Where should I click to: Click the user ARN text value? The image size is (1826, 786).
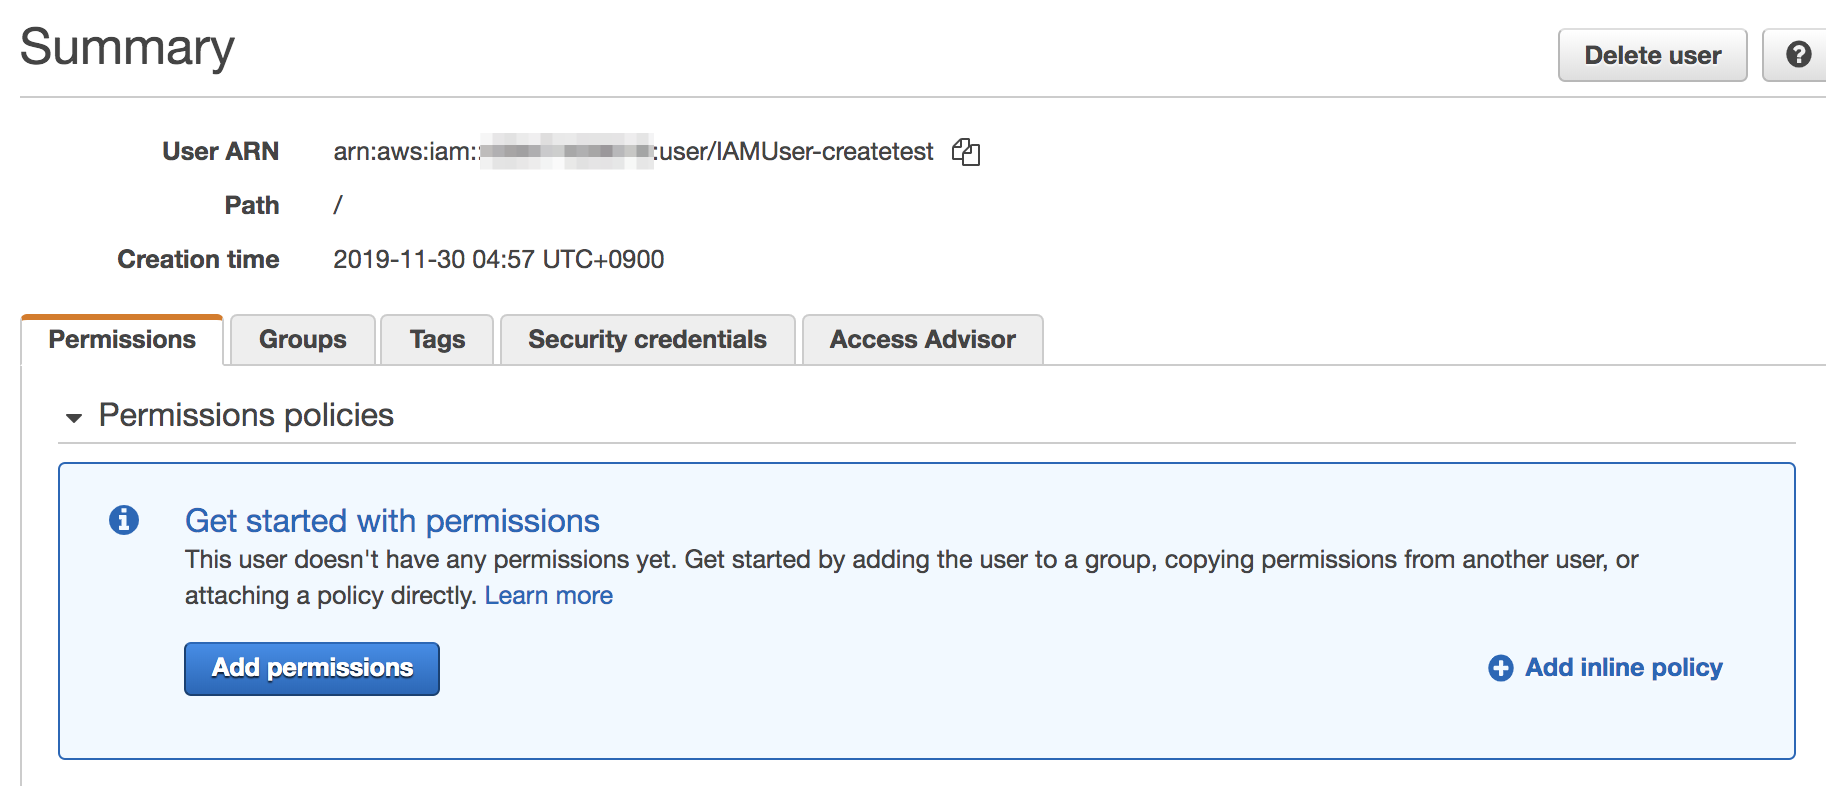(x=633, y=152)
